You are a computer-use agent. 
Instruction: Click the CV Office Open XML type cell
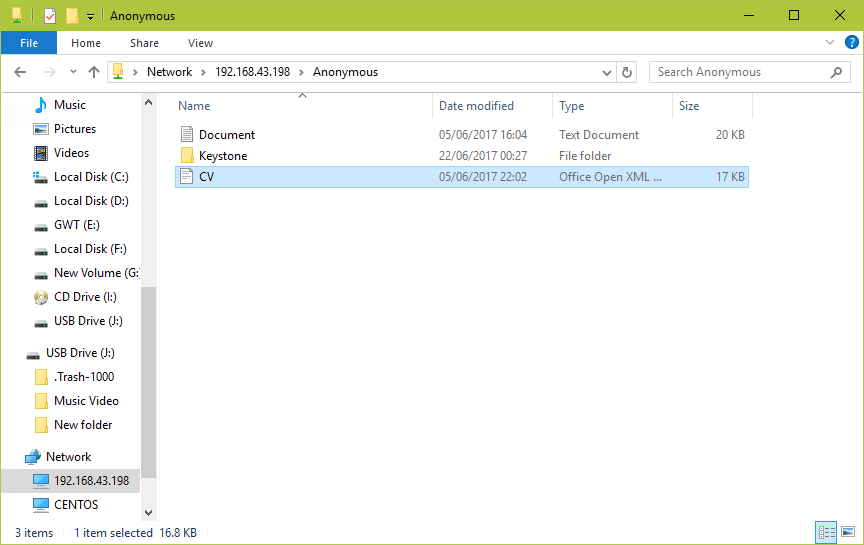611,177
